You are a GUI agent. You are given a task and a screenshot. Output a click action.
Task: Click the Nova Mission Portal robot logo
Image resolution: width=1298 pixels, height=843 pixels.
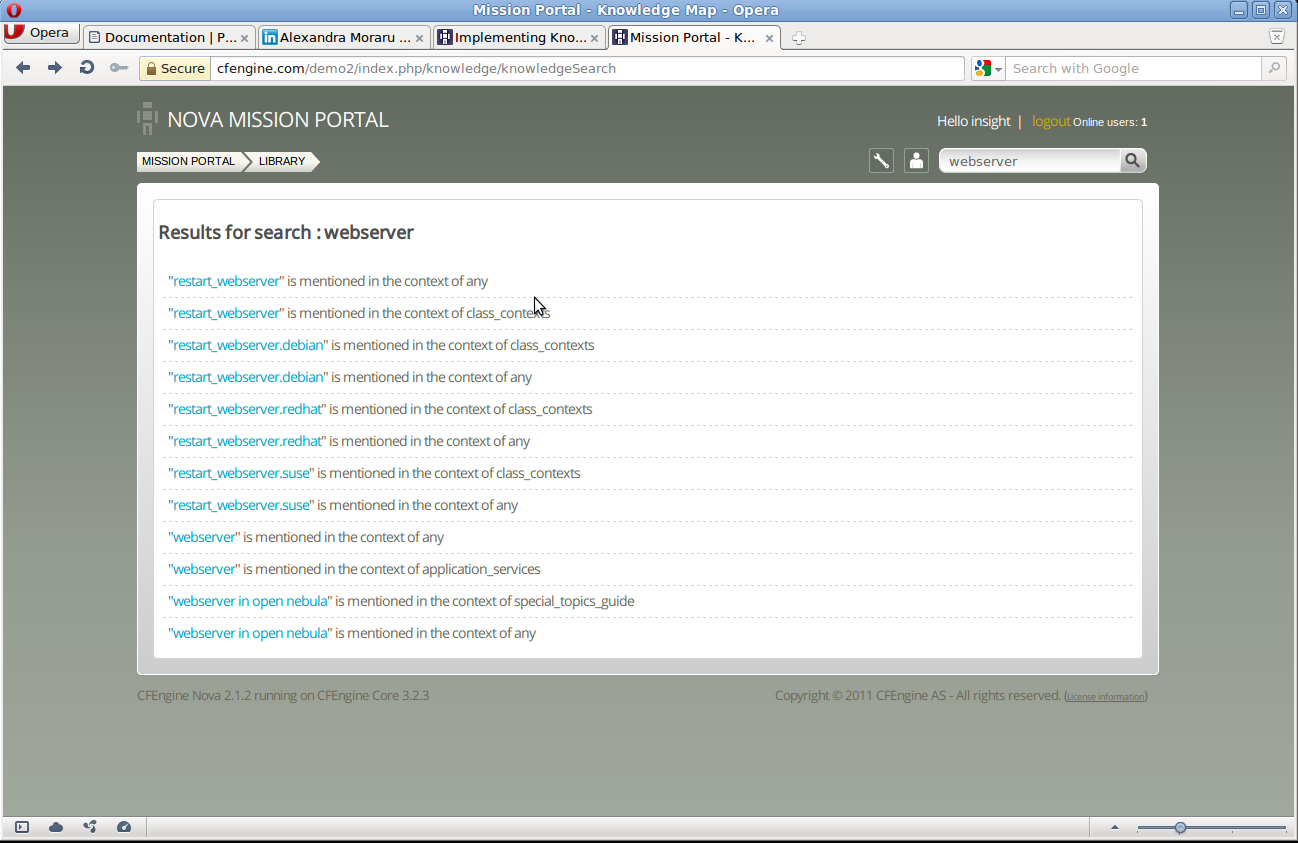pos(147,119)
